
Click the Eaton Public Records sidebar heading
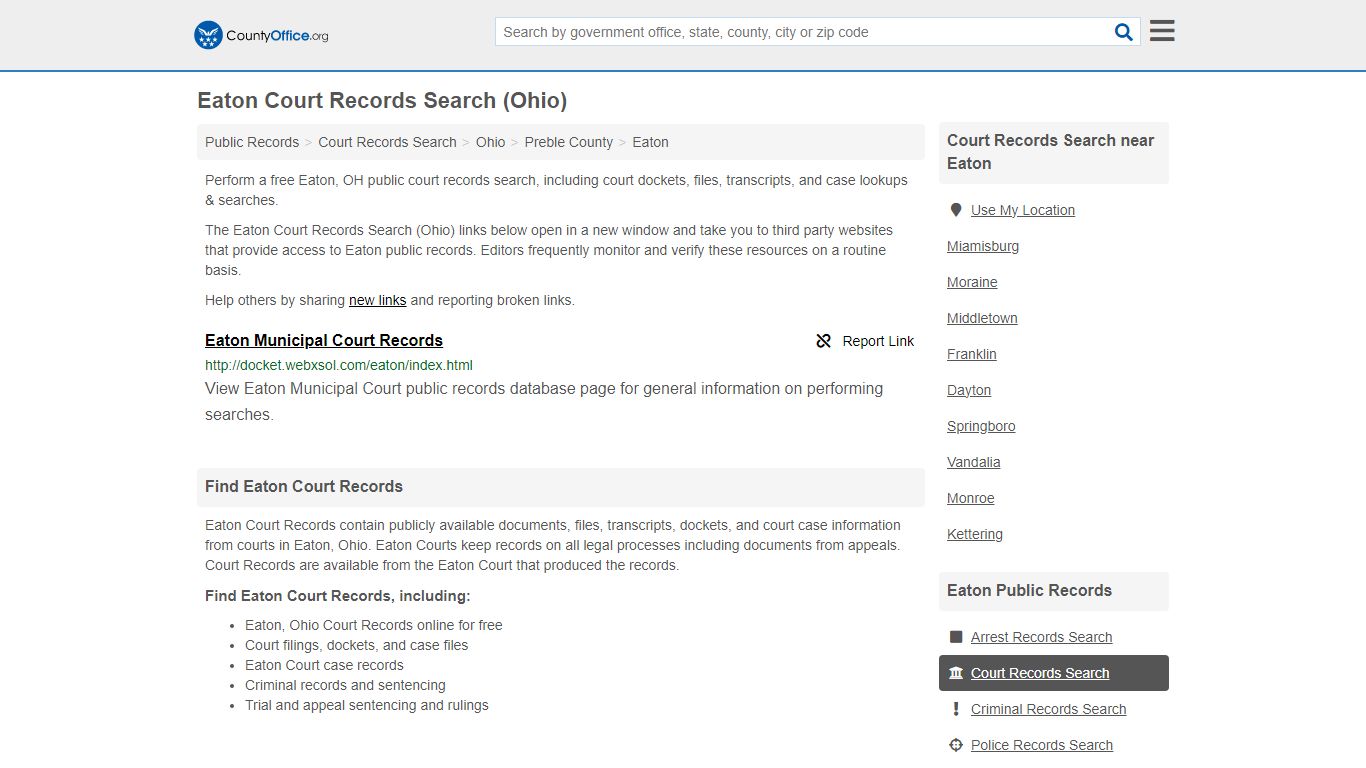point(1029,591)
